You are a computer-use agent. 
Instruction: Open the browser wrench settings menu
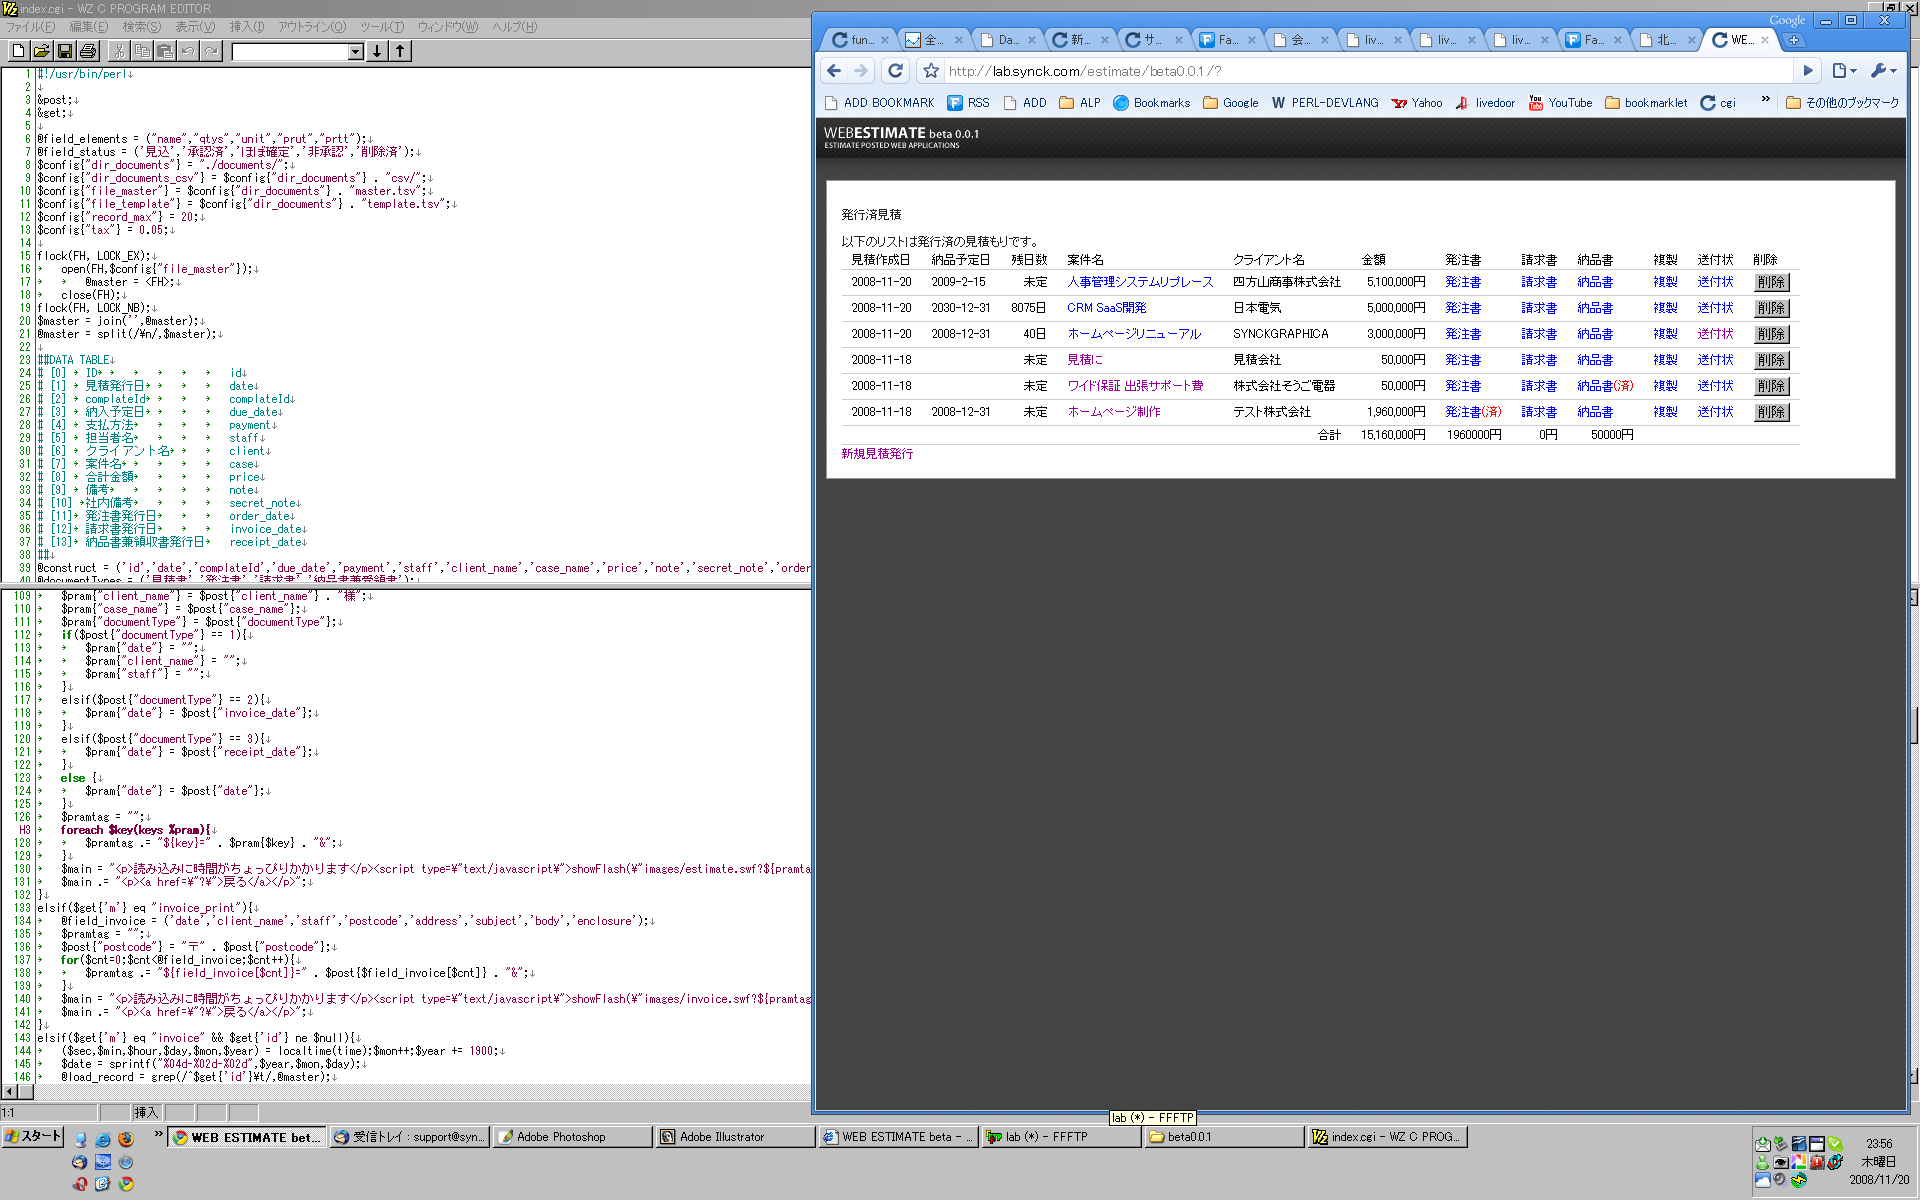pos(1883,71)
